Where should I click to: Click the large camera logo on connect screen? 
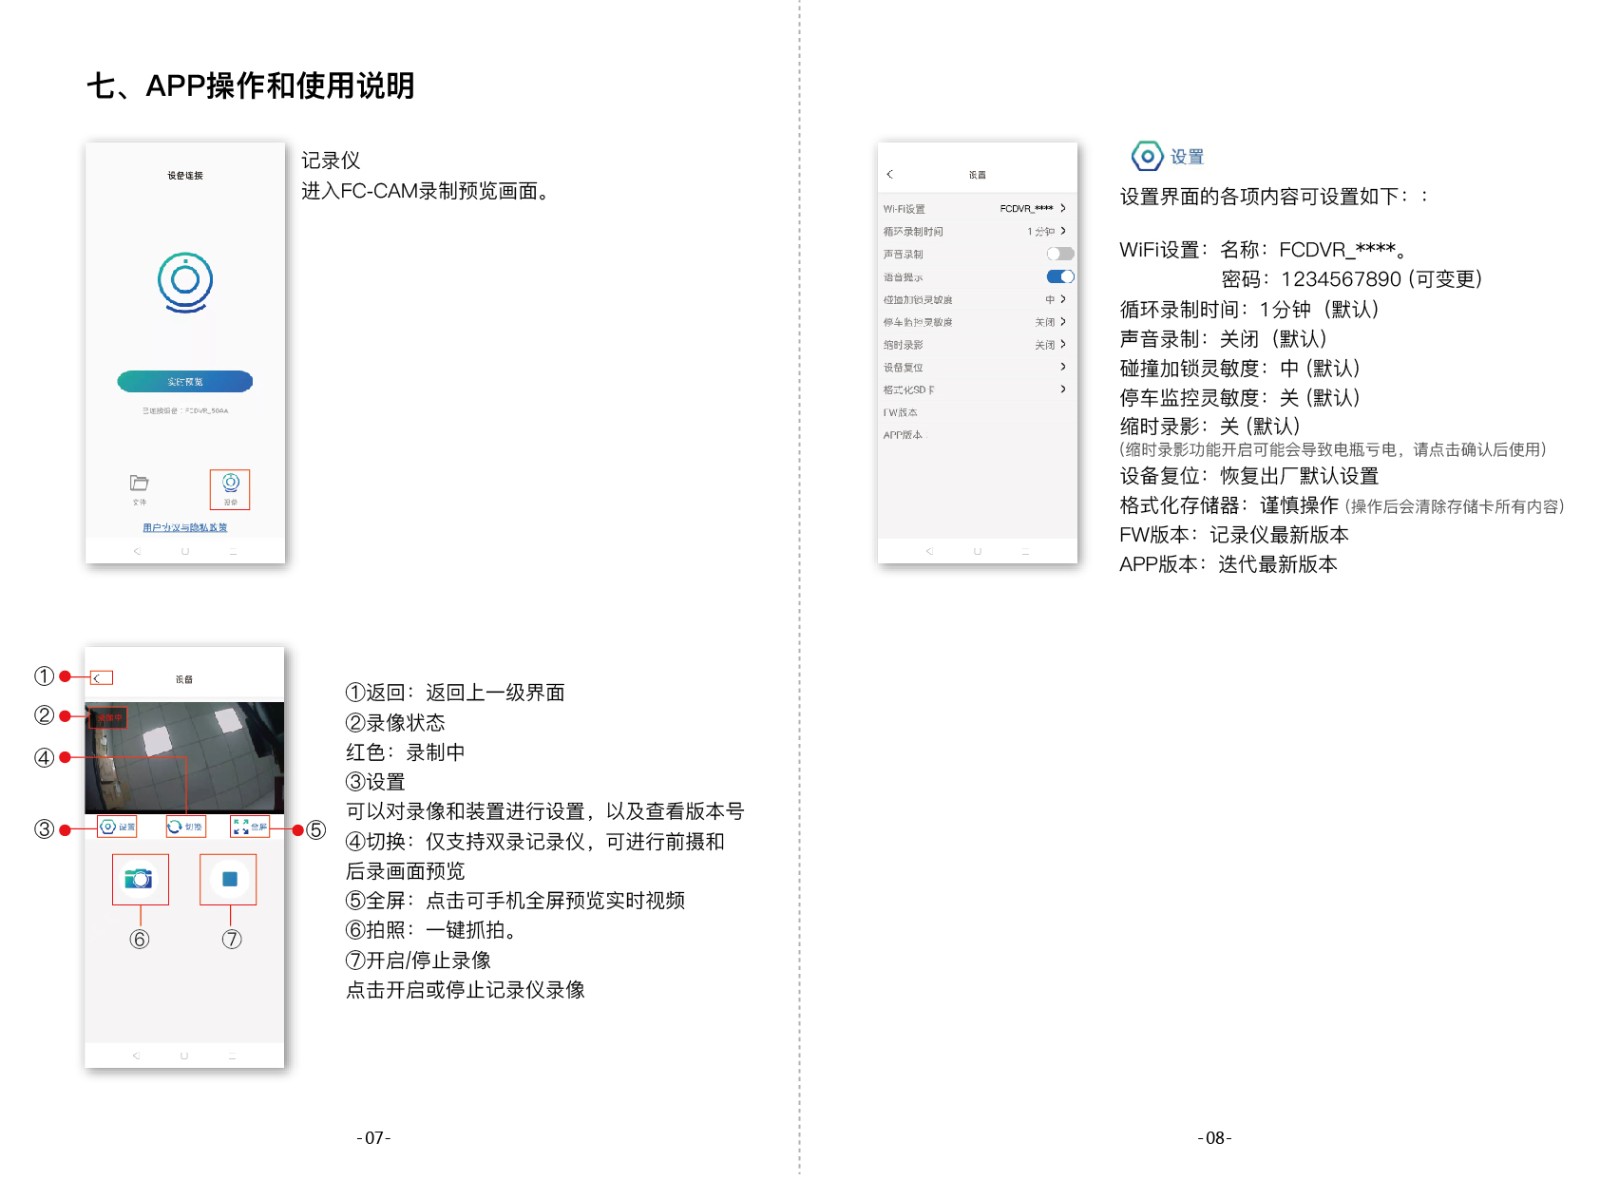[x=185, y=281]
